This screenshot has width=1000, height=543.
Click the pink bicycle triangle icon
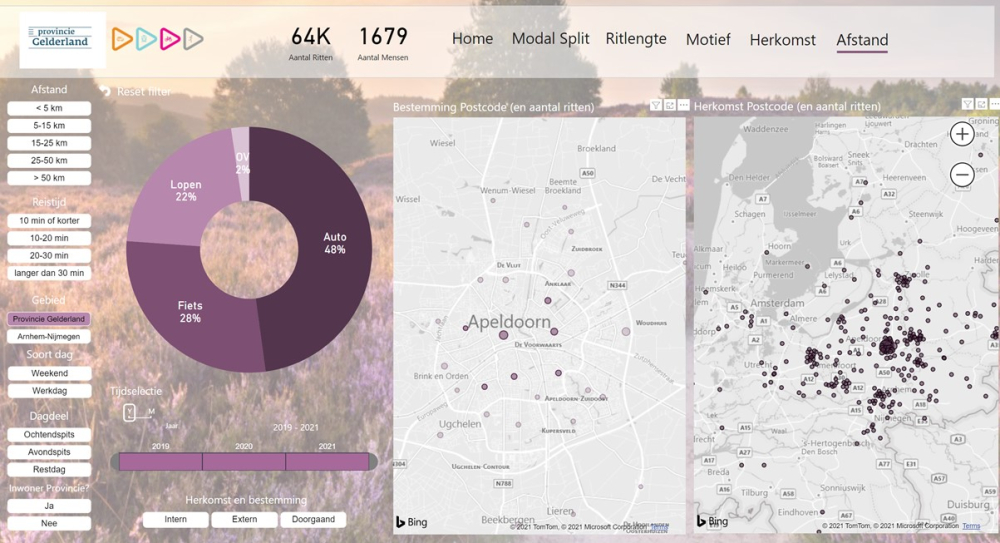169,39
